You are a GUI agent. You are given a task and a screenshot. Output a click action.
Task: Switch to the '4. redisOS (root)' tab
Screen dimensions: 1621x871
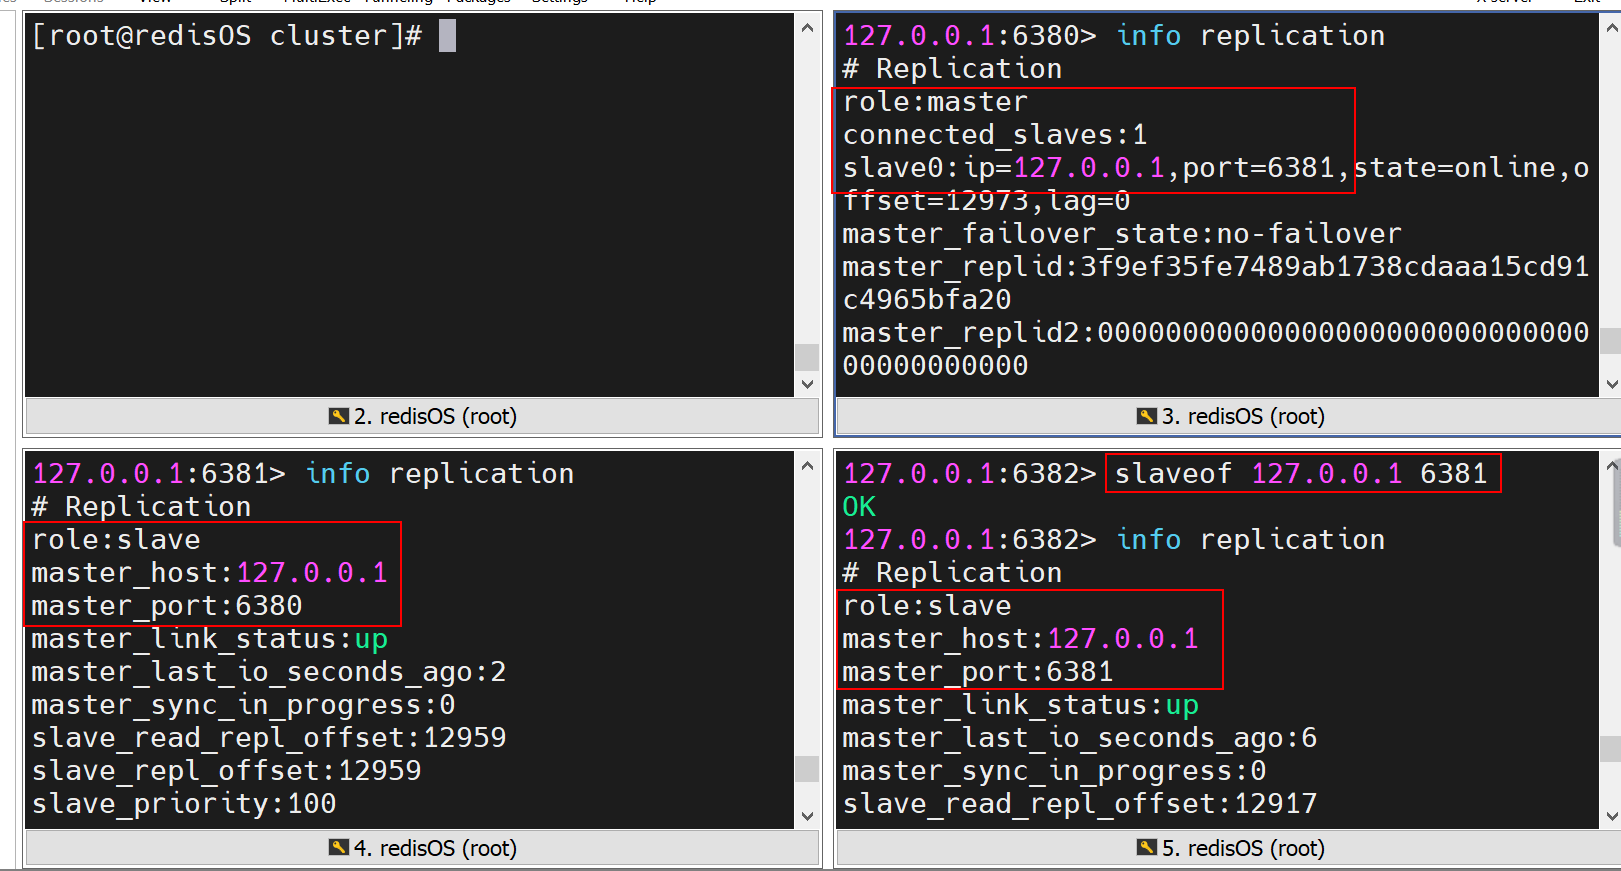(422, 848)
